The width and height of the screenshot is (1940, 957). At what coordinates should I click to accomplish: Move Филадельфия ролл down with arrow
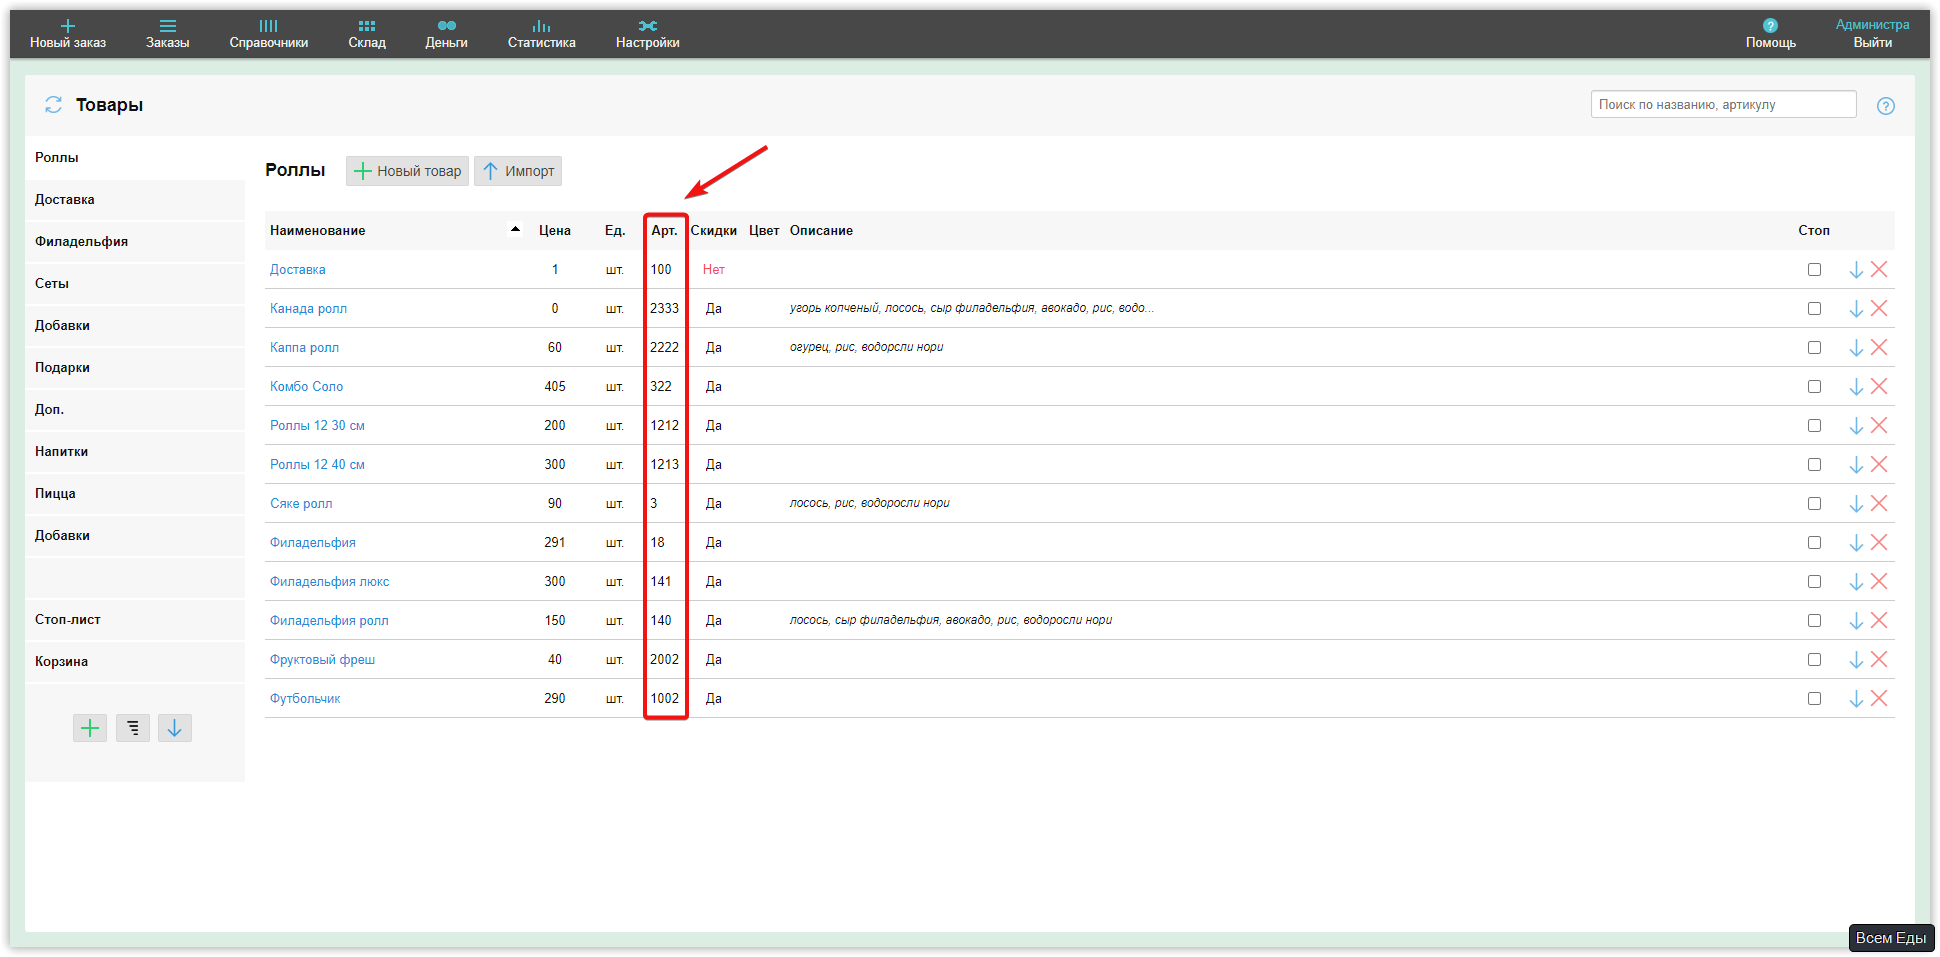pos(1856,620)
